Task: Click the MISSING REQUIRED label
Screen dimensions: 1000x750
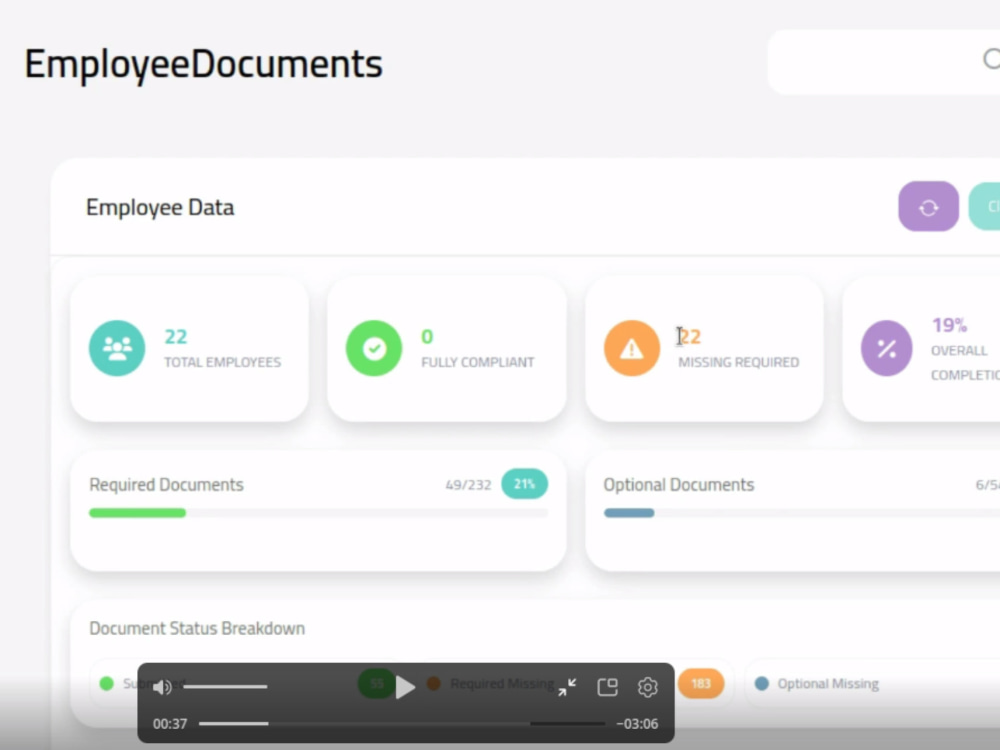Action: click(x=739, y=362)
